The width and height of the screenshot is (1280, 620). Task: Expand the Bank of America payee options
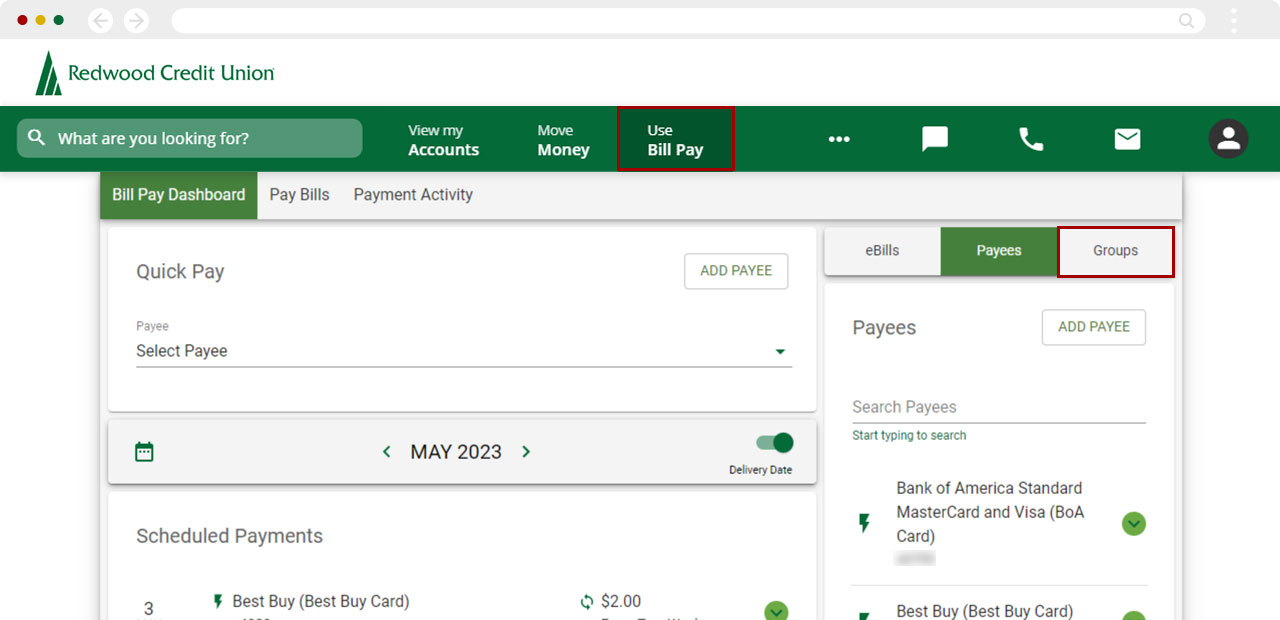[x=1133, y=524]
